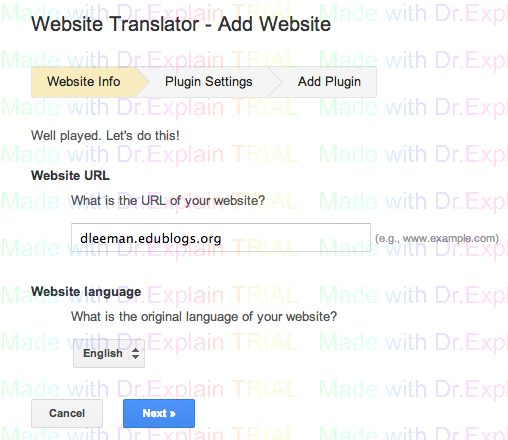Click the Website URL section heading
The image size is (508, 440).
pyautogui.click(x=70, y=175)
